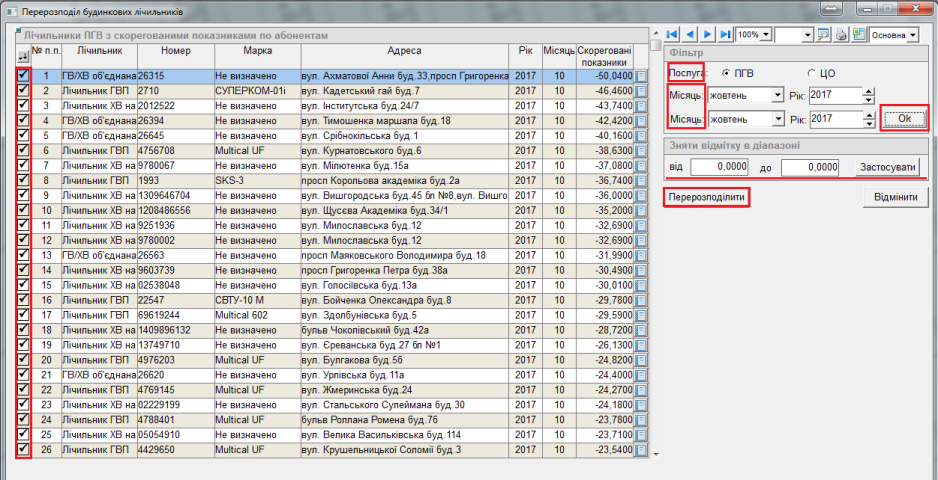938x480 pixels.
Task: Click the 'від' range value field
Action: (x=718, y=166)
